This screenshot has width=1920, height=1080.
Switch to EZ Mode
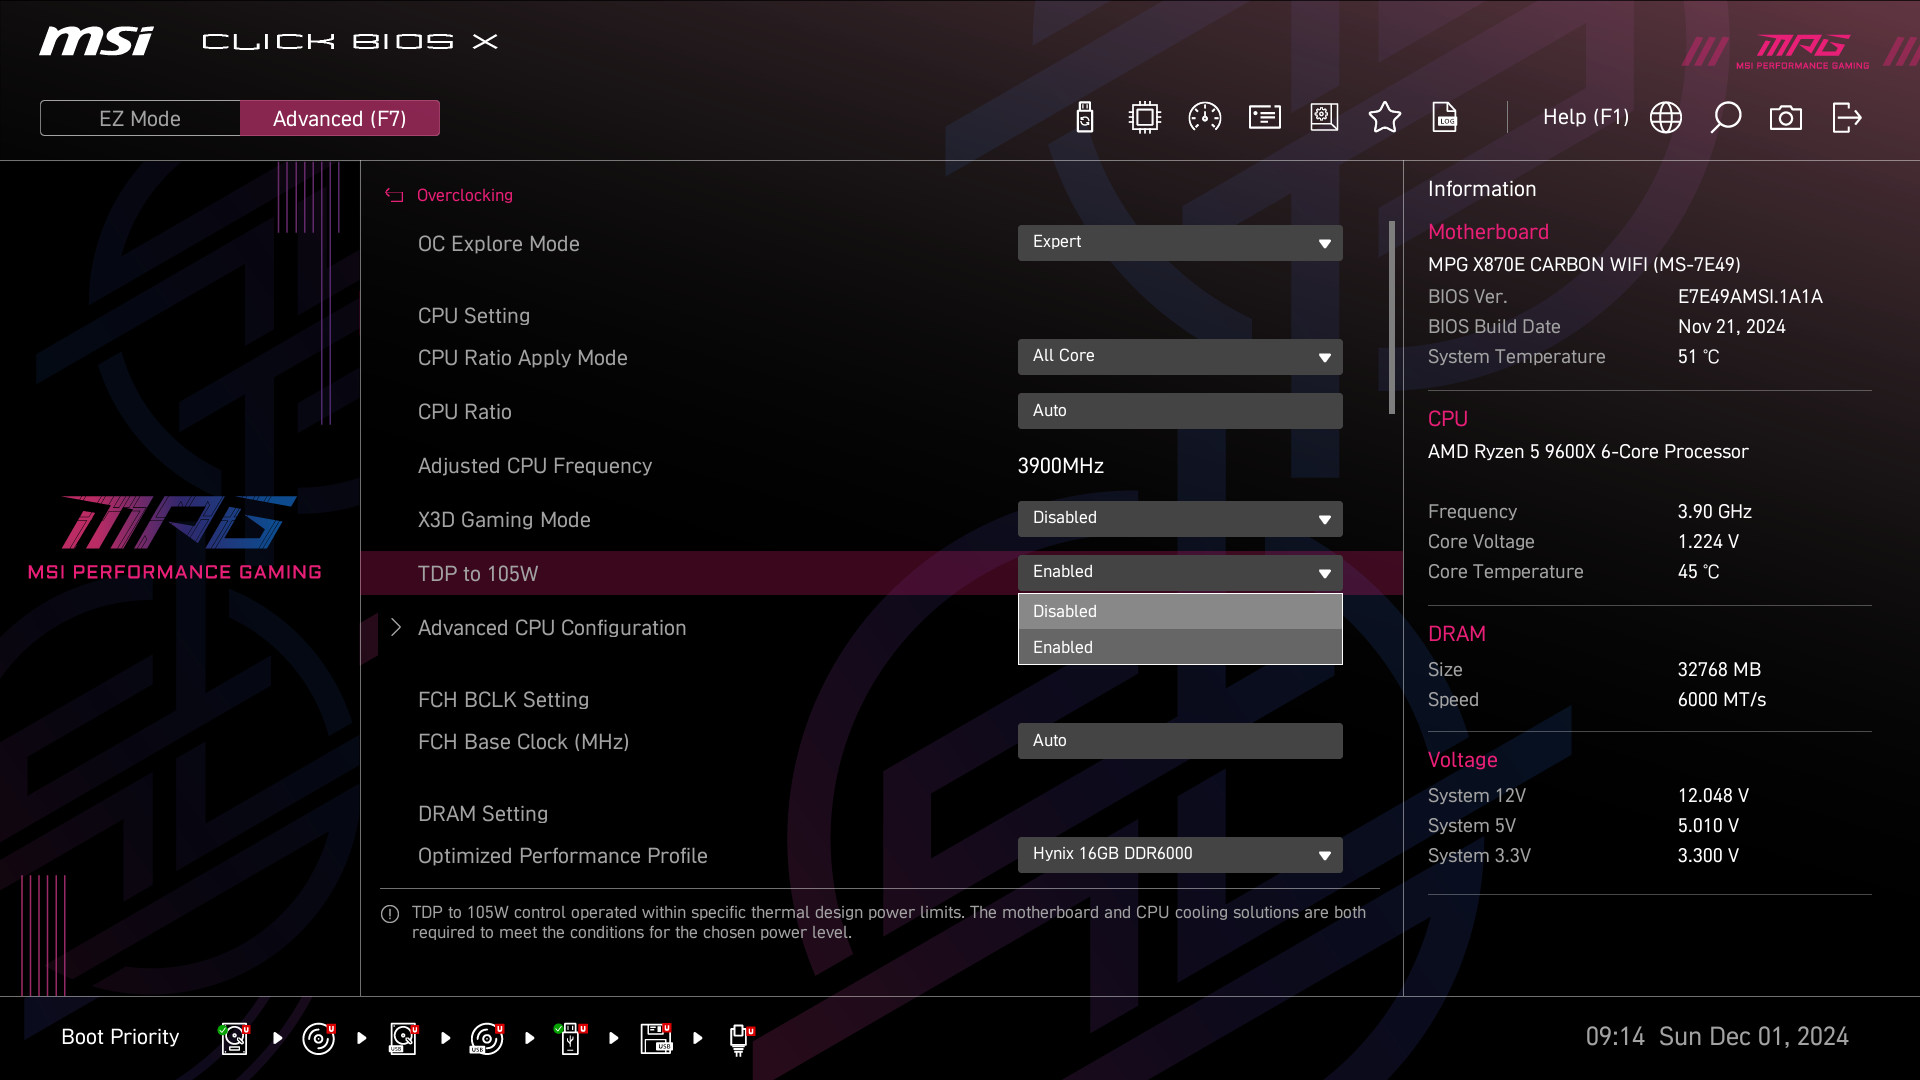[140, 118]
